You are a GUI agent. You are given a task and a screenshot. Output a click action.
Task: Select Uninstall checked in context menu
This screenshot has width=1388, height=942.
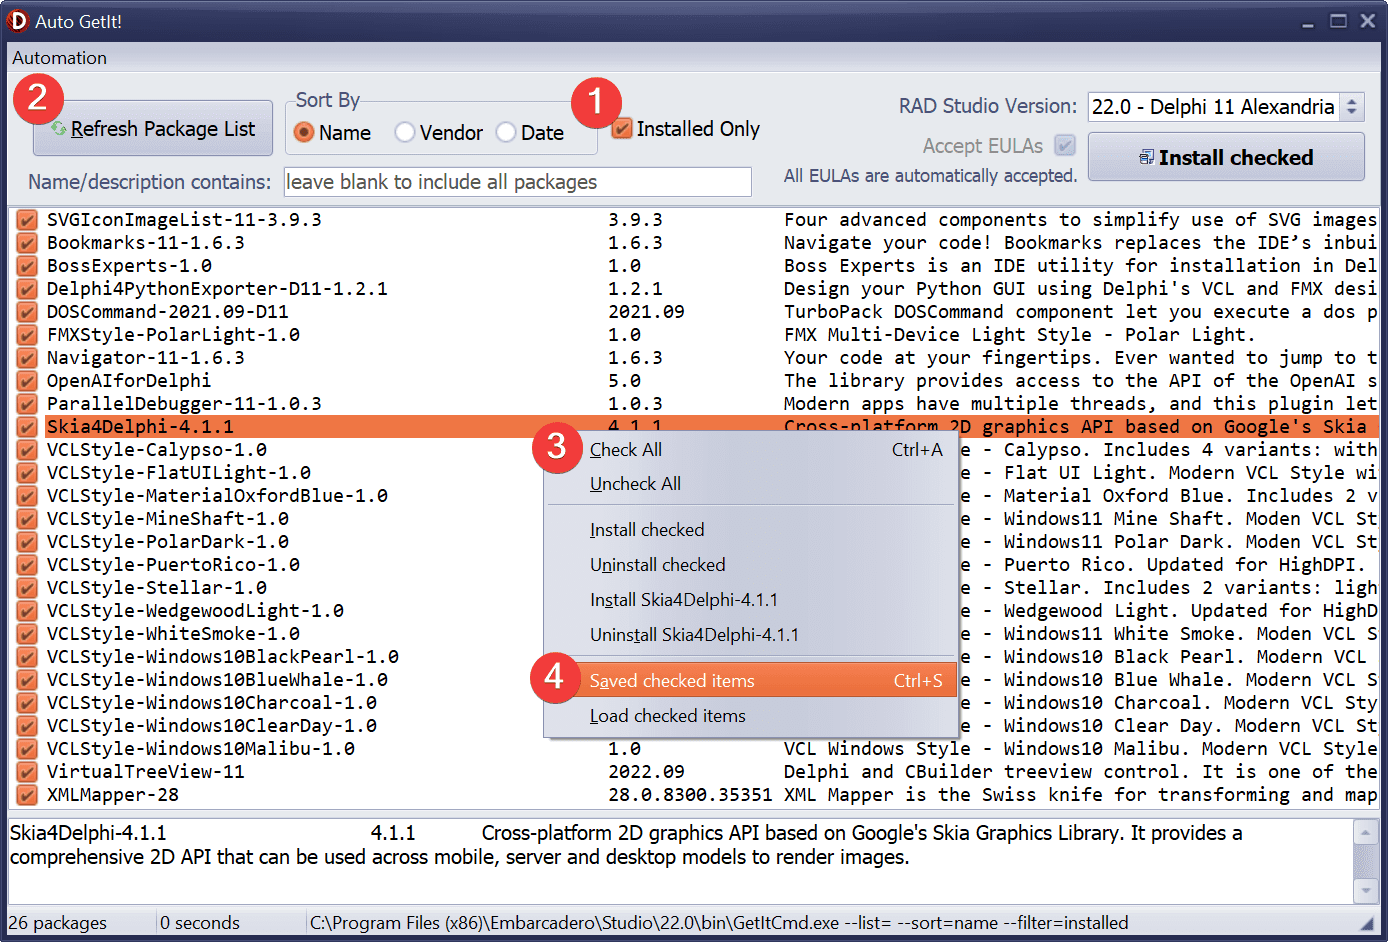(751, 565)
